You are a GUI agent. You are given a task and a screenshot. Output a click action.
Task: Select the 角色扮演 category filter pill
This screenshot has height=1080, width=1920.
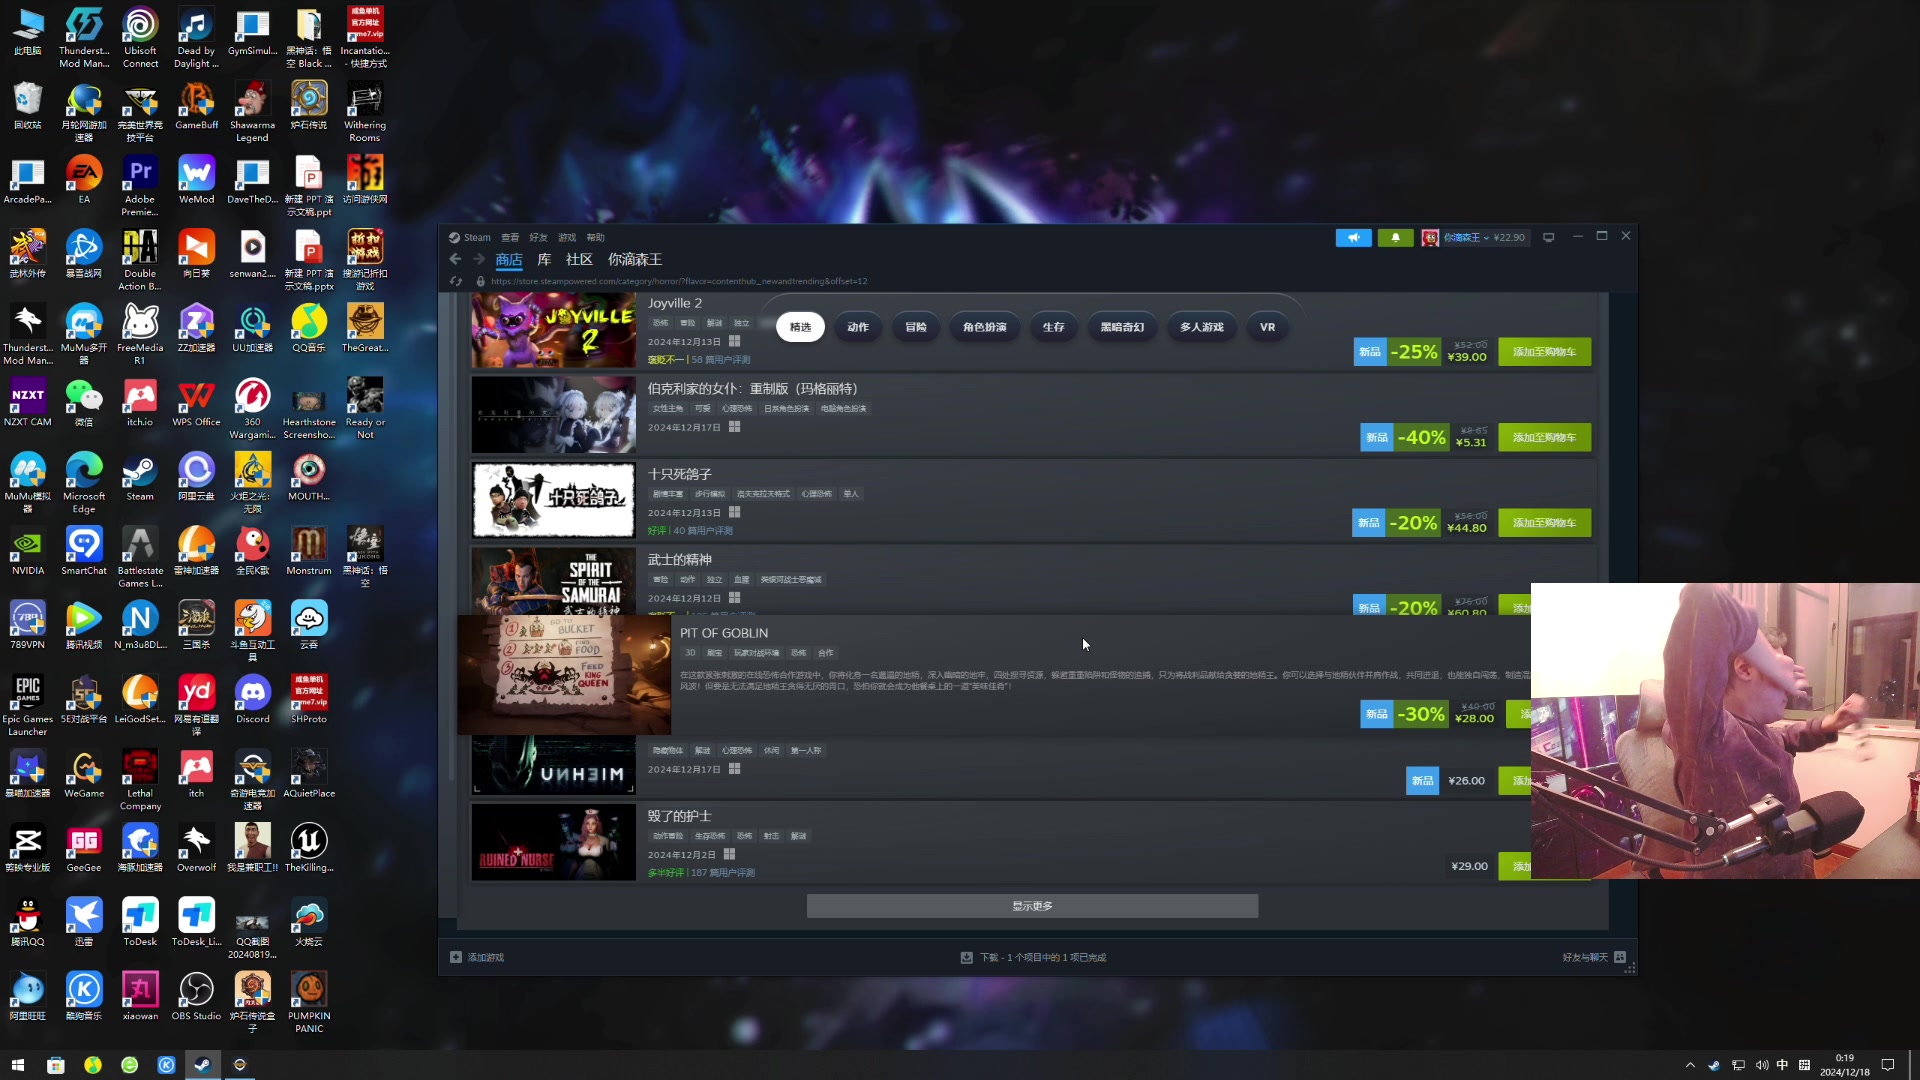[985, 327]
